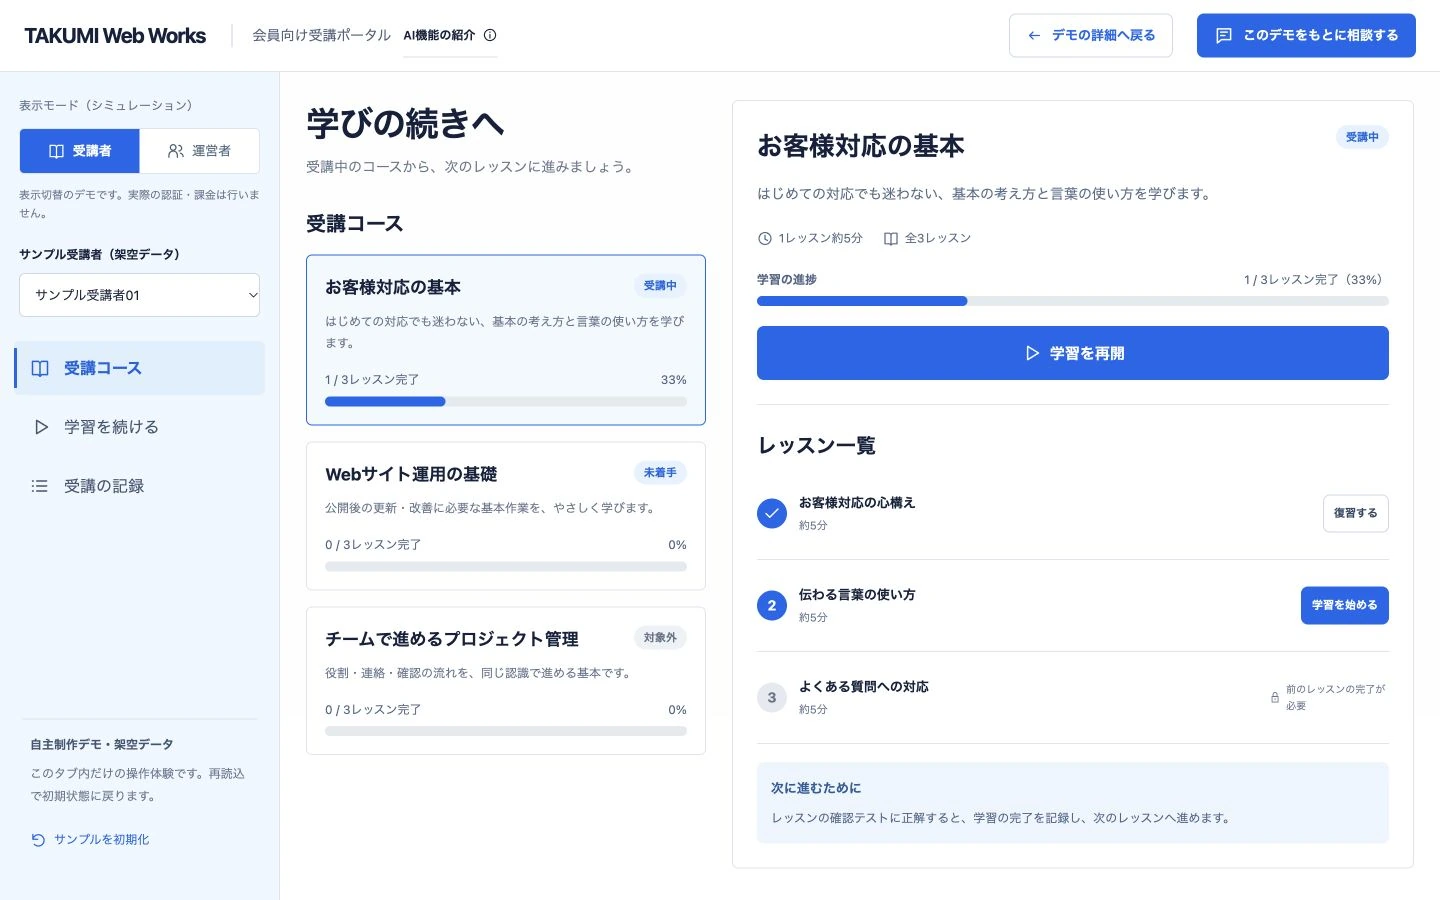The height and width of the screenshot is (900, 1440).
Task: Click the 会員向け受講ポータル header text
Action: tap(321, 35)
